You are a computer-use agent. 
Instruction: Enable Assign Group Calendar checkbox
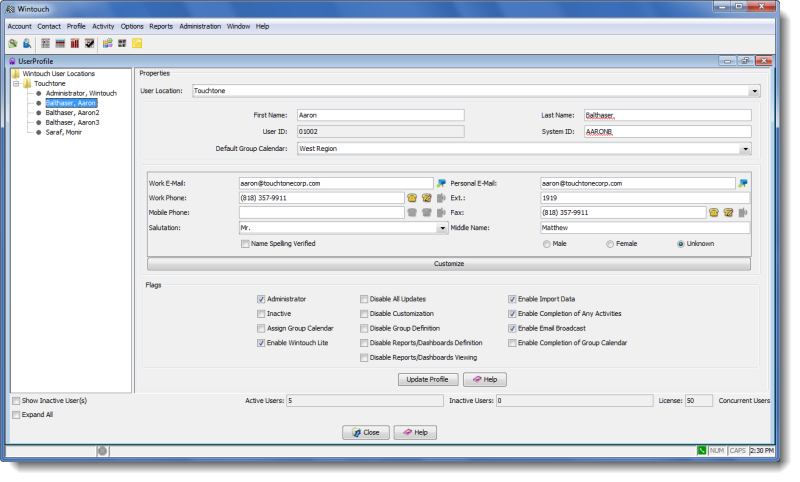point(261,329)
